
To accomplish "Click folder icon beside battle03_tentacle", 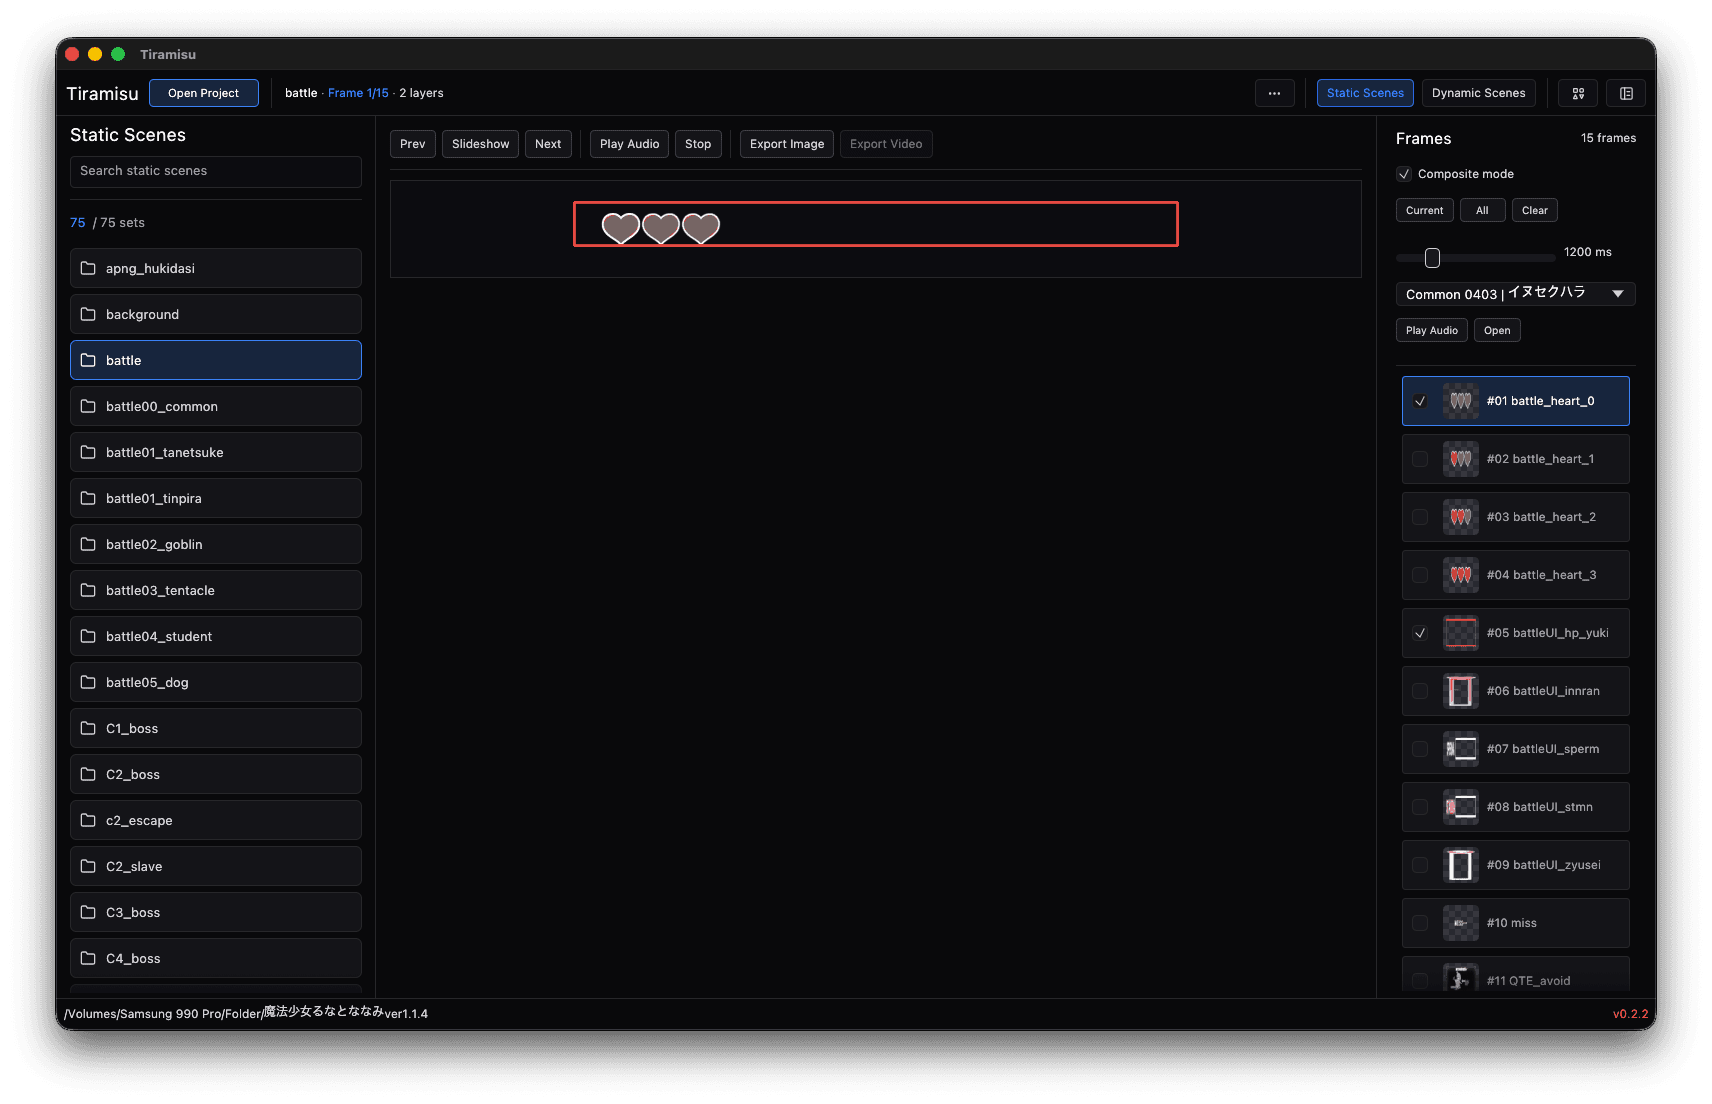I will tap(88, 590).
